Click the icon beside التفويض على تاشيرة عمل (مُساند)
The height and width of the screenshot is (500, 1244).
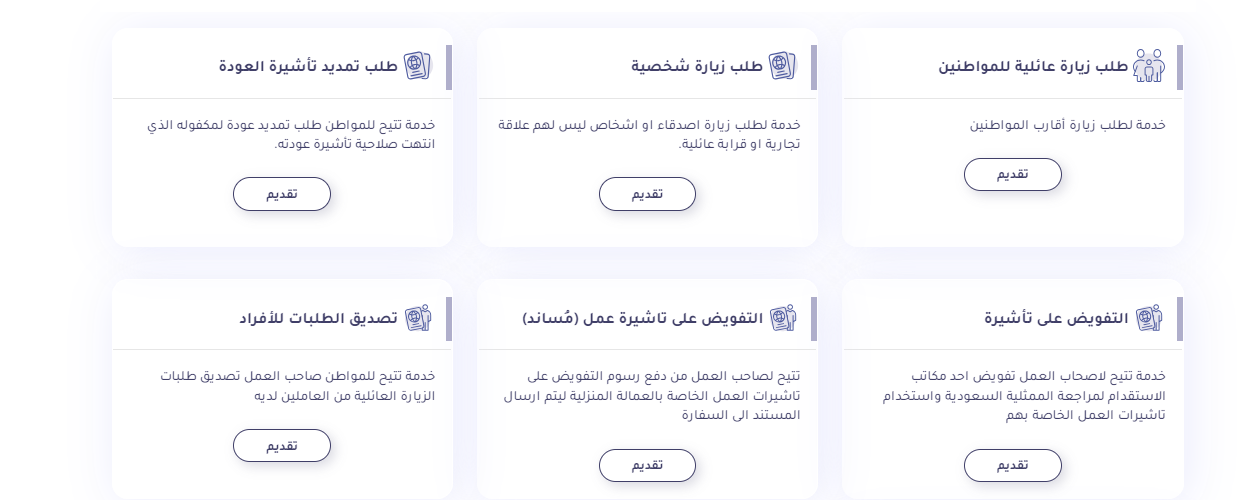coord(783,318)
